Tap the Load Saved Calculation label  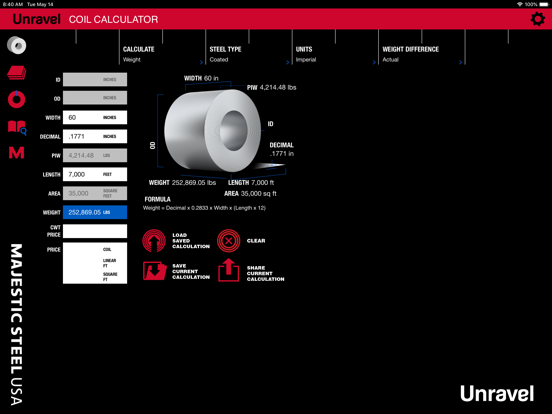[x=191, y=241]
